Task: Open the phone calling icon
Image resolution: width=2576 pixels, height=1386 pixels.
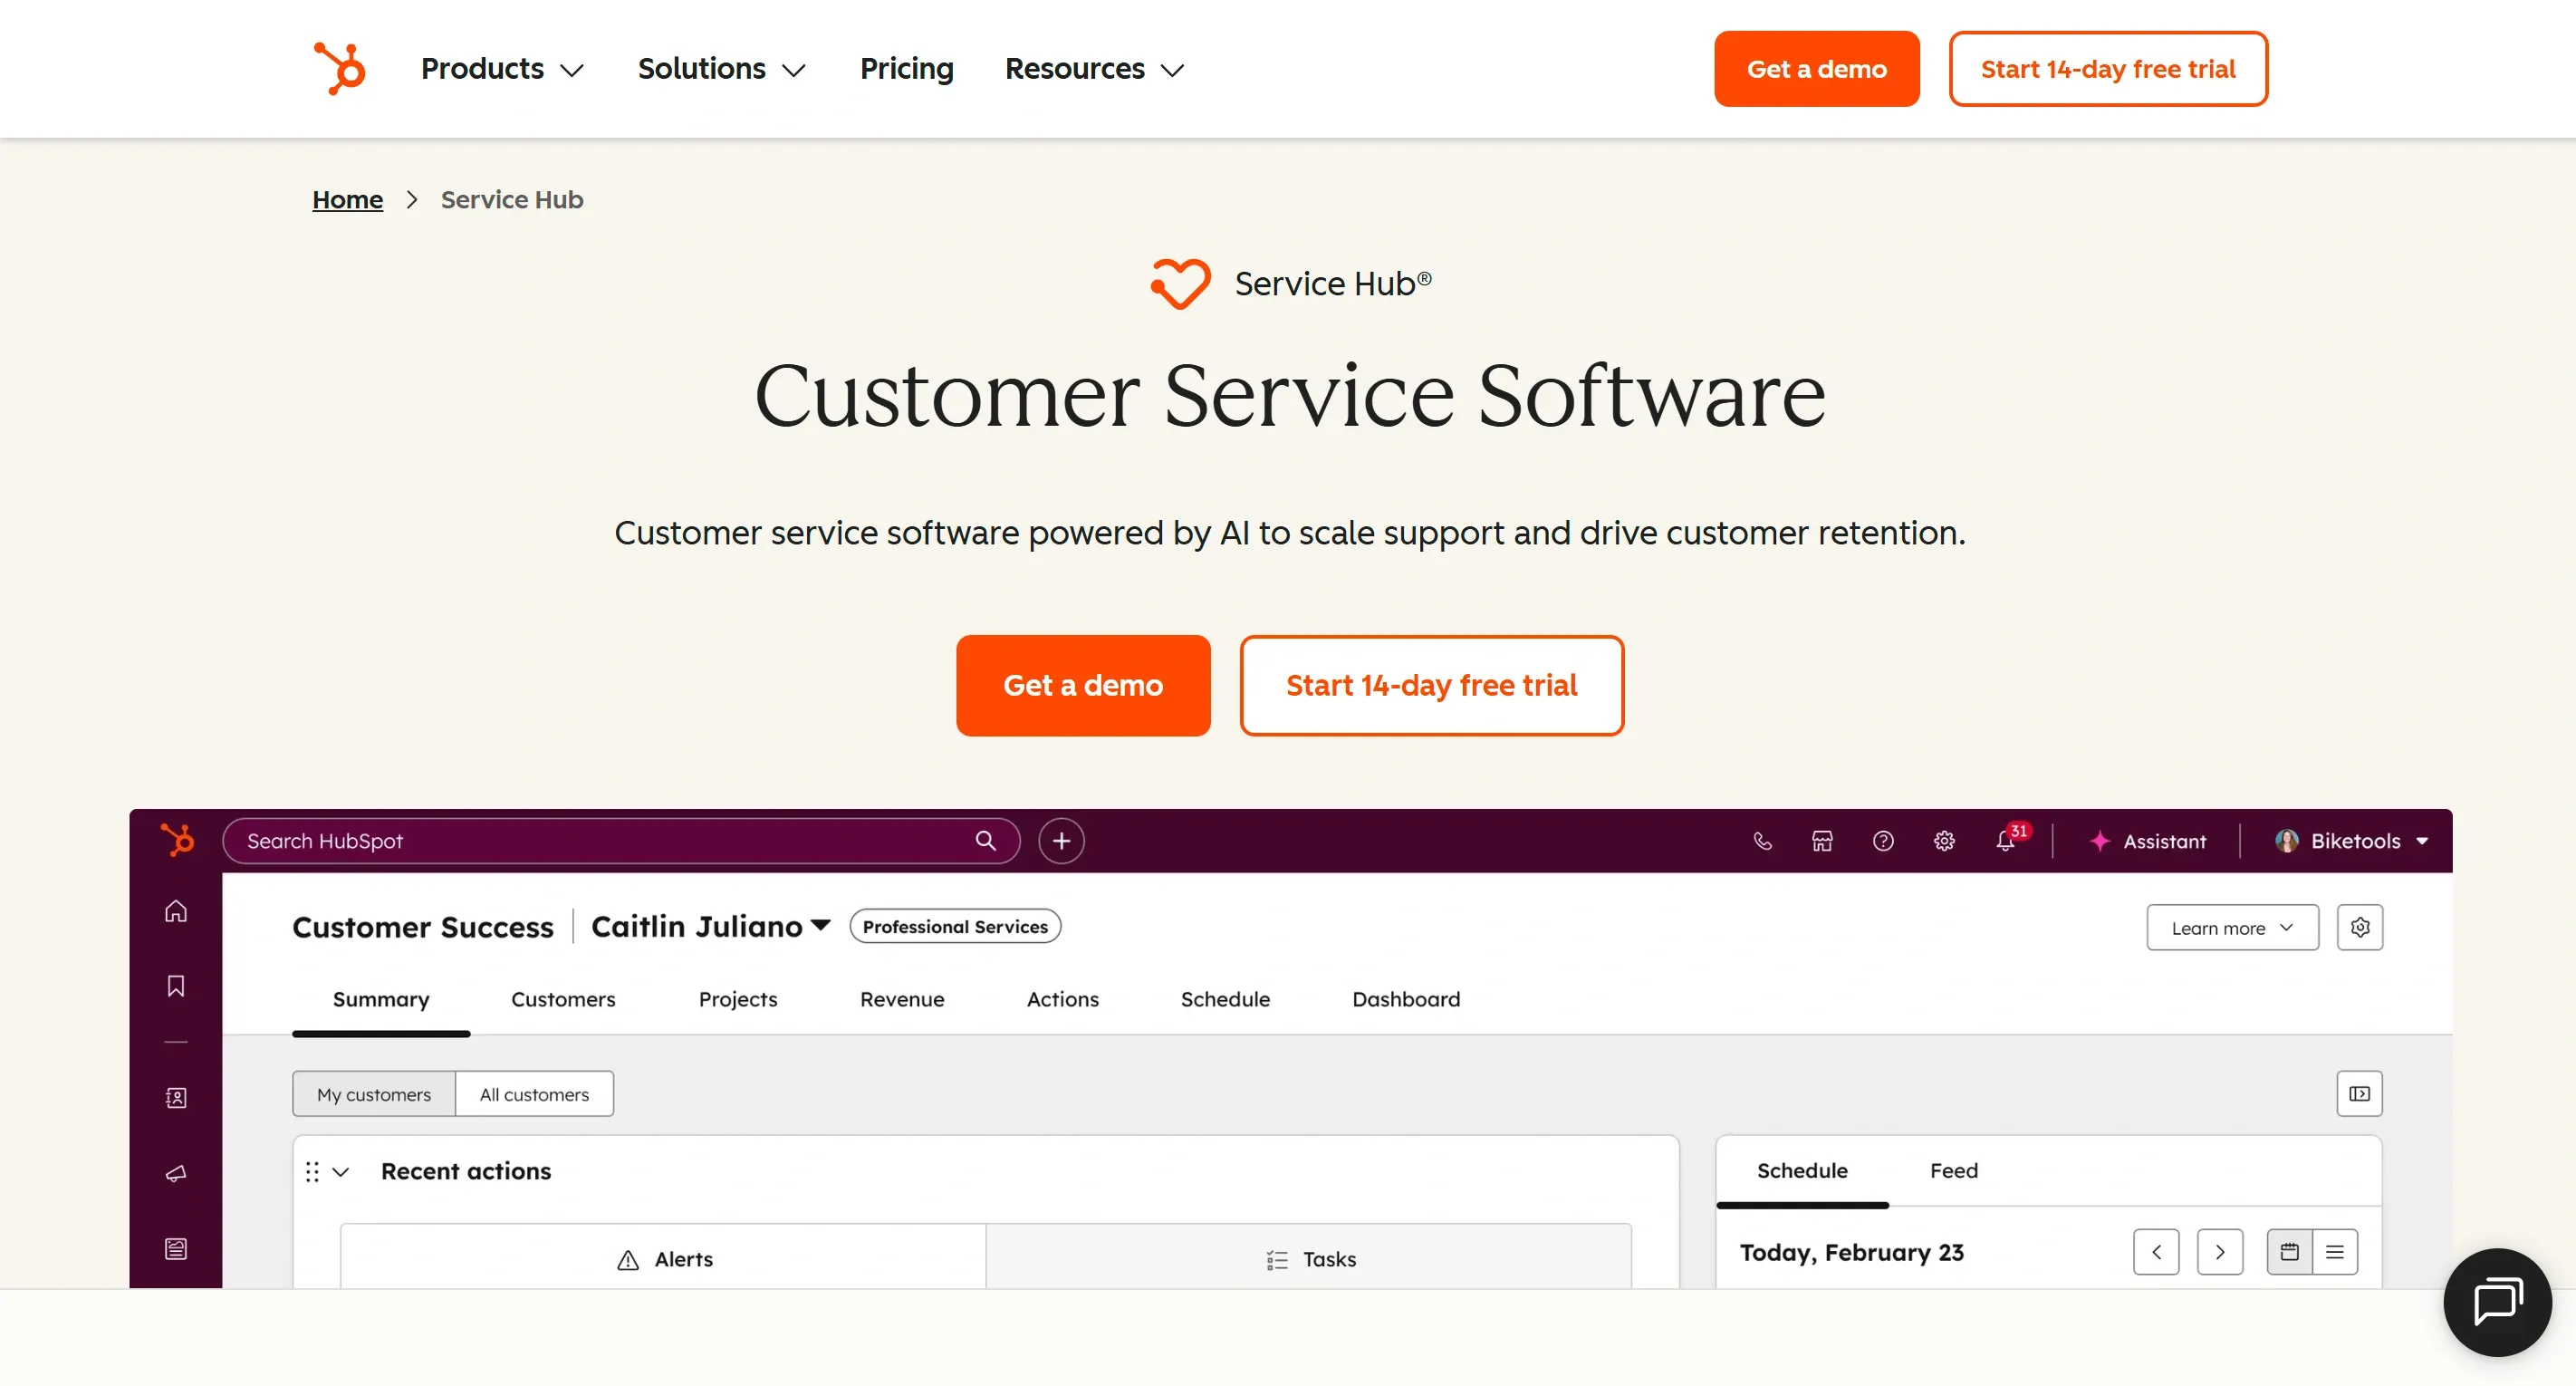Action: point(1762,841)
